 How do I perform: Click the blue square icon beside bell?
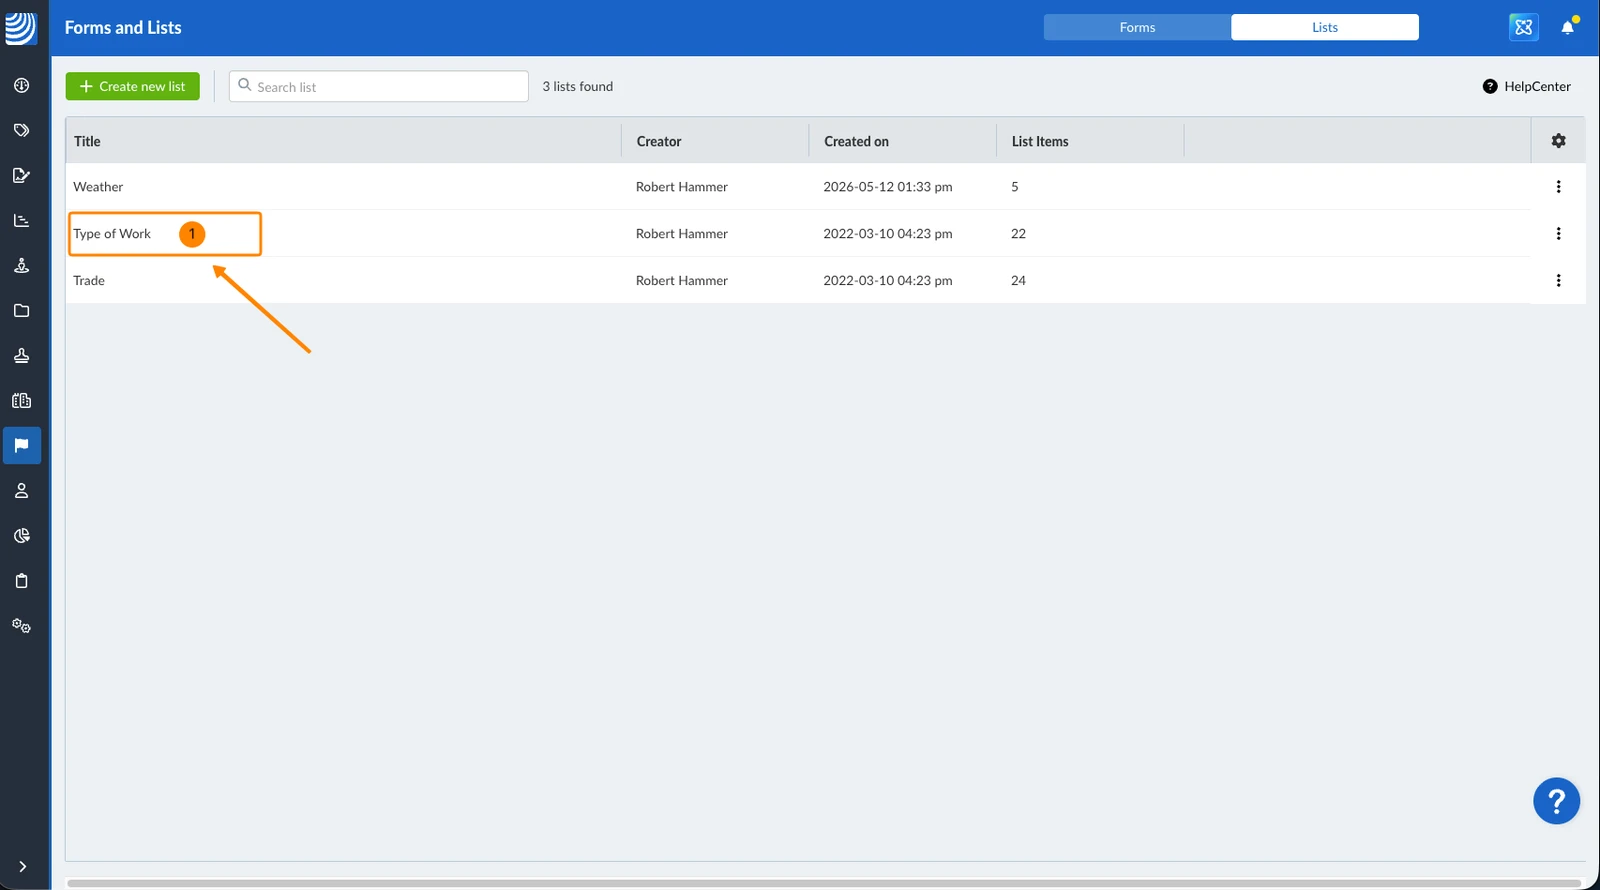(1523, 27)
